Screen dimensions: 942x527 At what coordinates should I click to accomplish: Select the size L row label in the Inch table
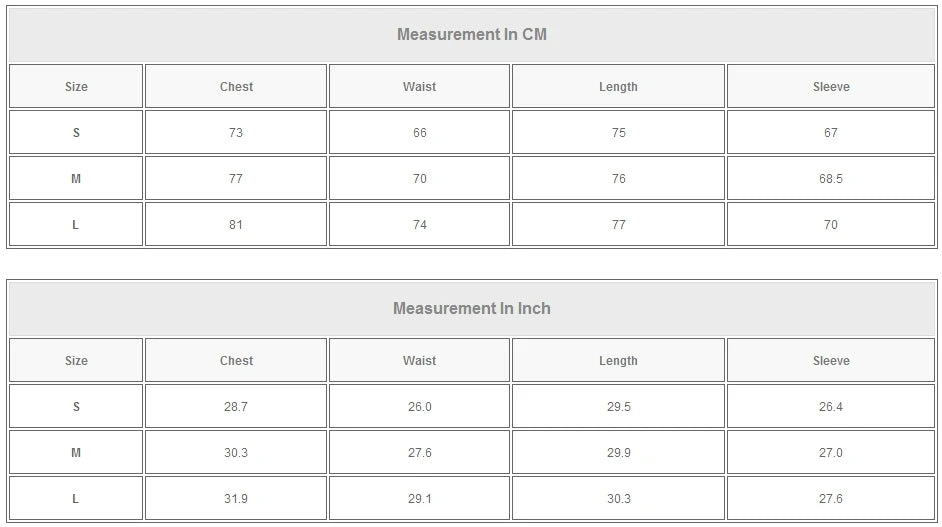pyautogui.click(x=76, y=499)
